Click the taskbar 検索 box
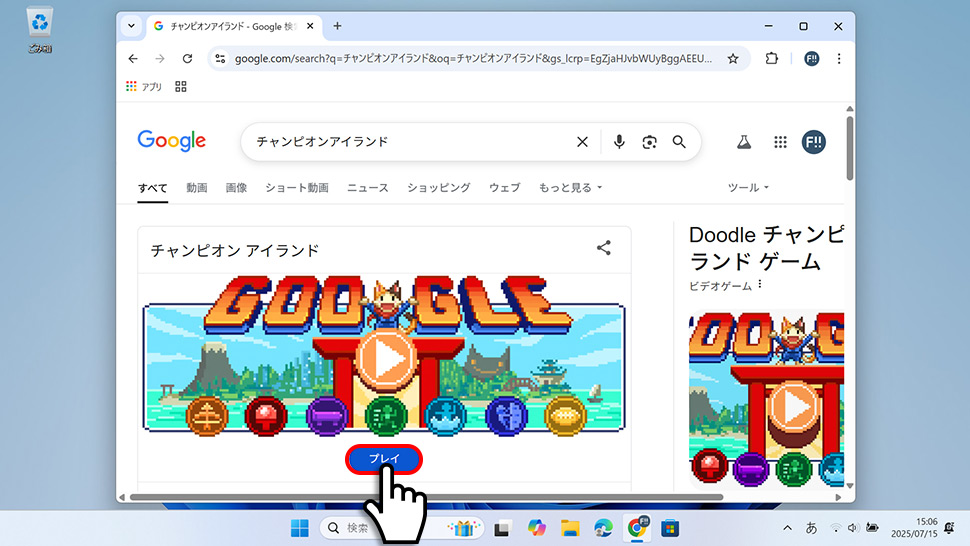 402,528
